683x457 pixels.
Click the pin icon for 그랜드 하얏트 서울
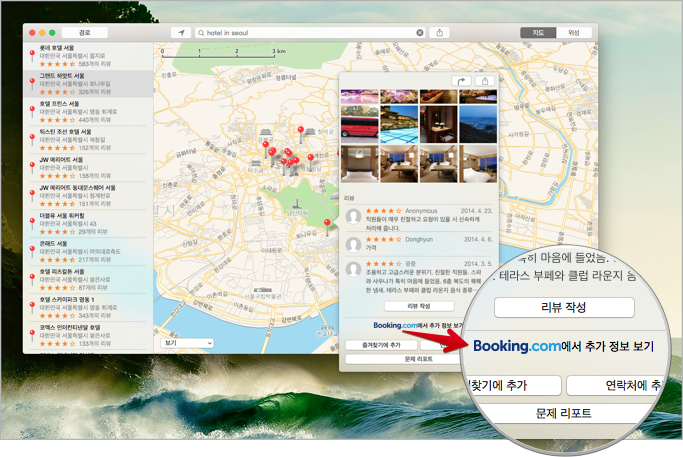pyautogui.click(x=32, y=83)
